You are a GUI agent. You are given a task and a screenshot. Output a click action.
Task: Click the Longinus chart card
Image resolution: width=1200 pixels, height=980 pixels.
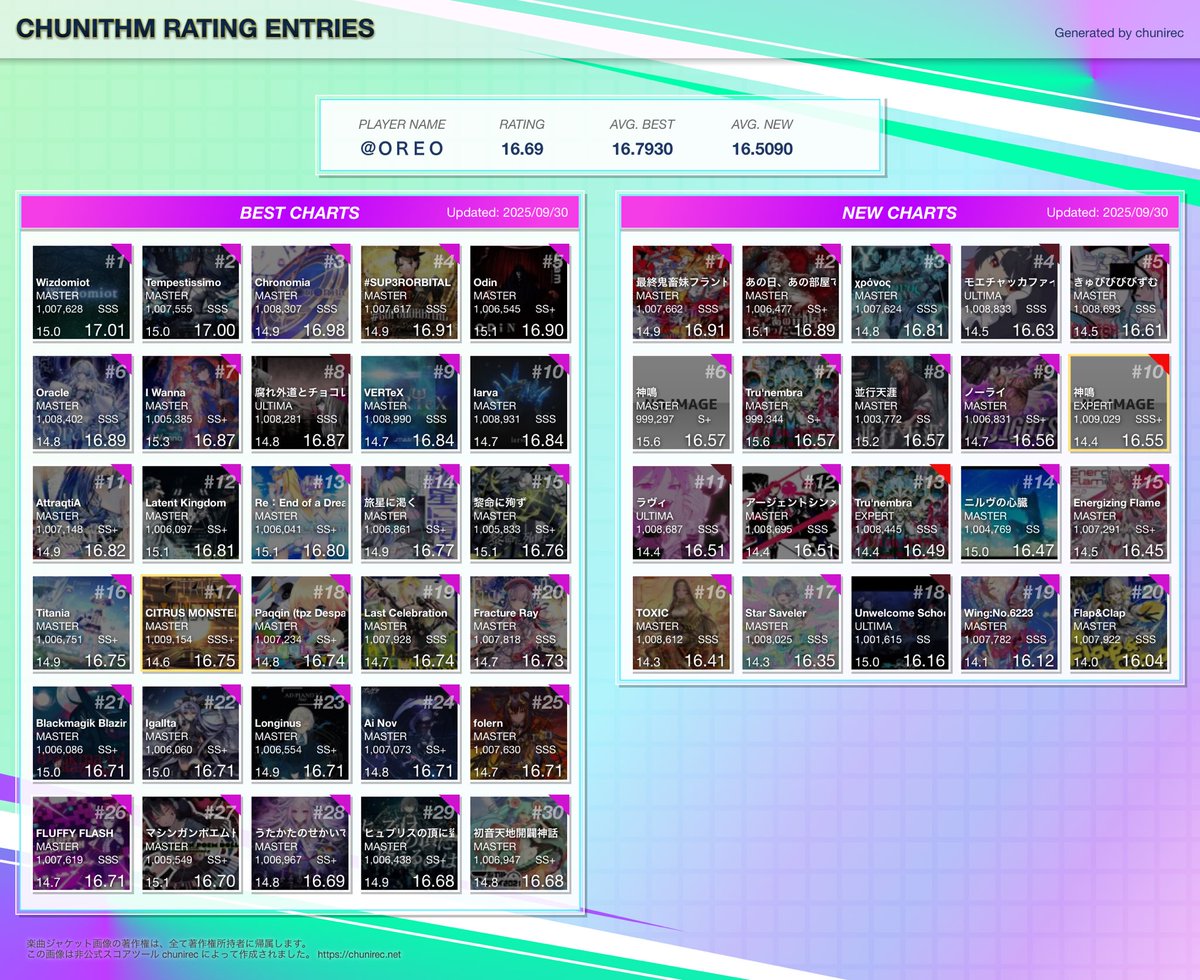tap(301, 733)
